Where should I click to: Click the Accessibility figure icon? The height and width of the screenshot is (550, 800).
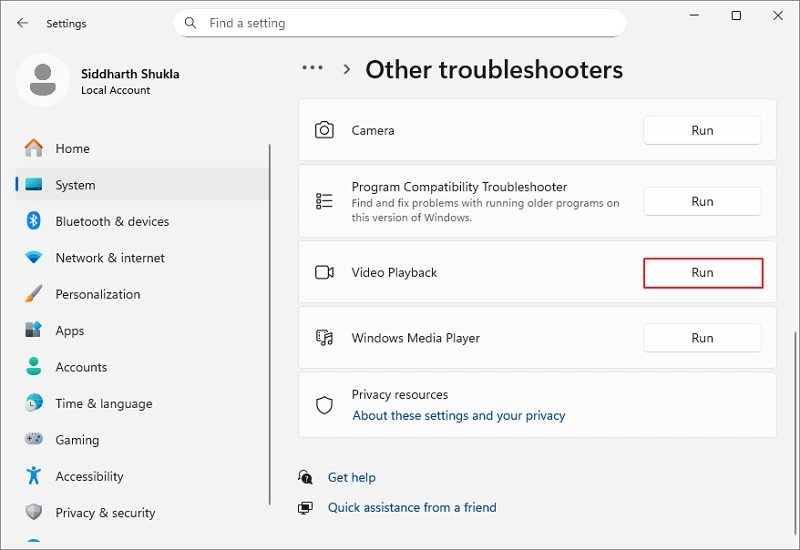tap(34, 476)
